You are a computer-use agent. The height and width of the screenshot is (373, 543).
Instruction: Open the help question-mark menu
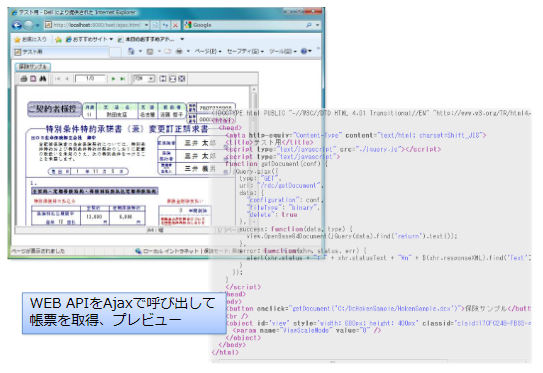(306, 51)
